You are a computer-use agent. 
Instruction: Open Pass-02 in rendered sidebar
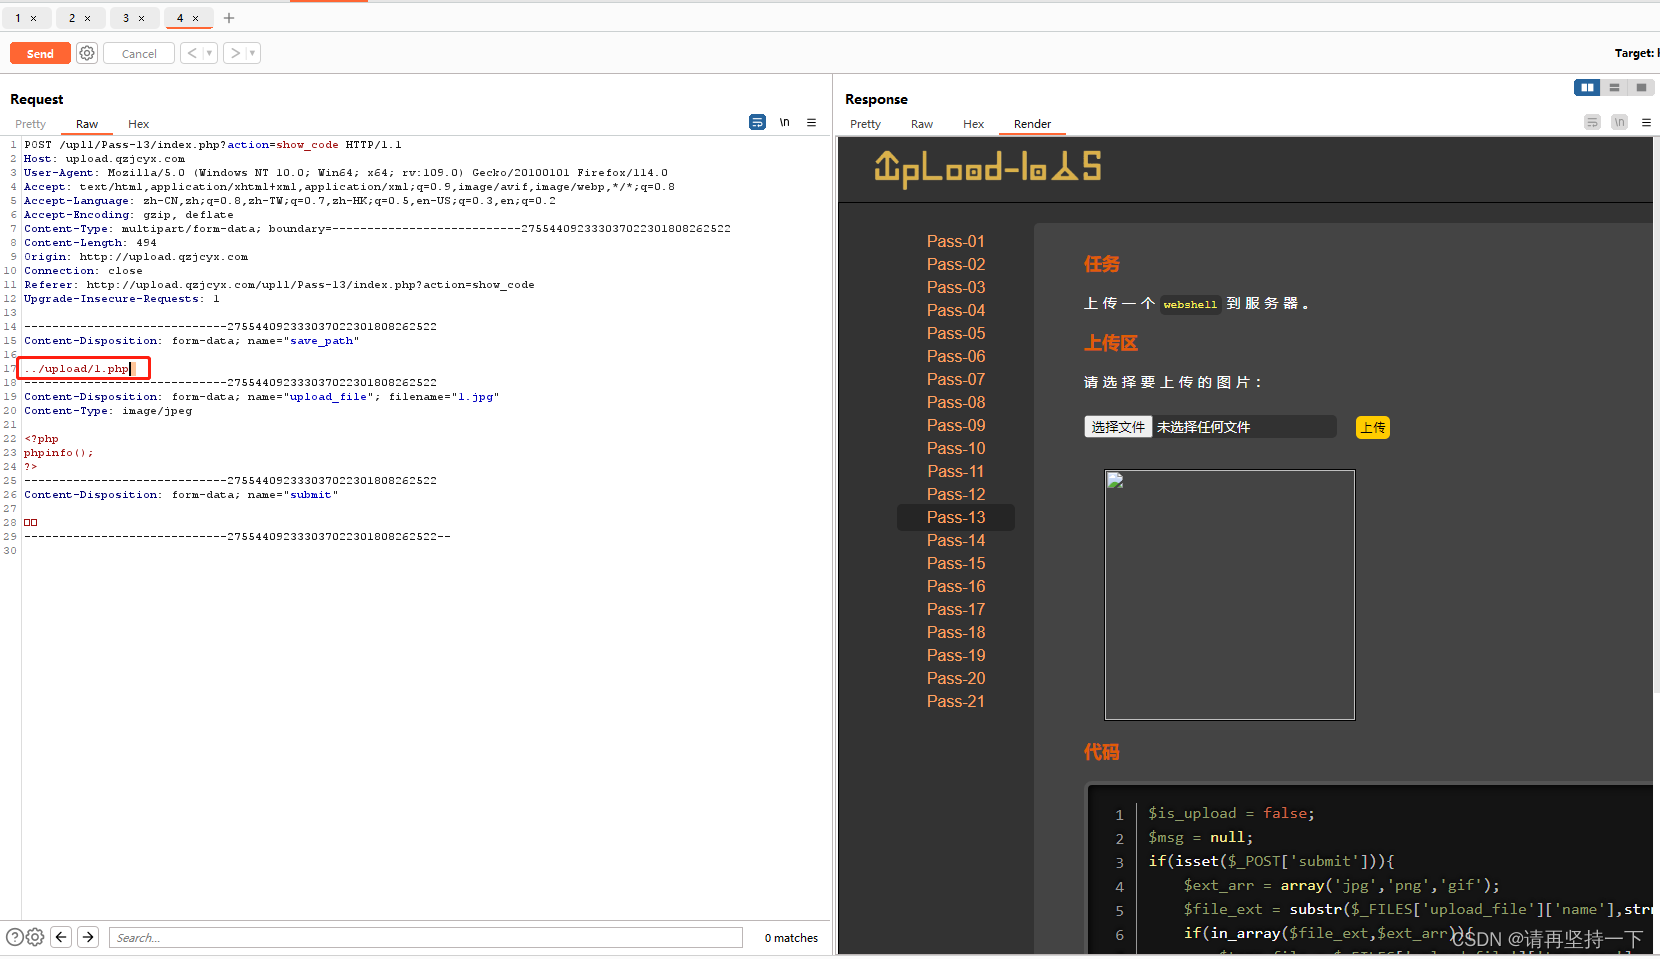click(956, 264)
